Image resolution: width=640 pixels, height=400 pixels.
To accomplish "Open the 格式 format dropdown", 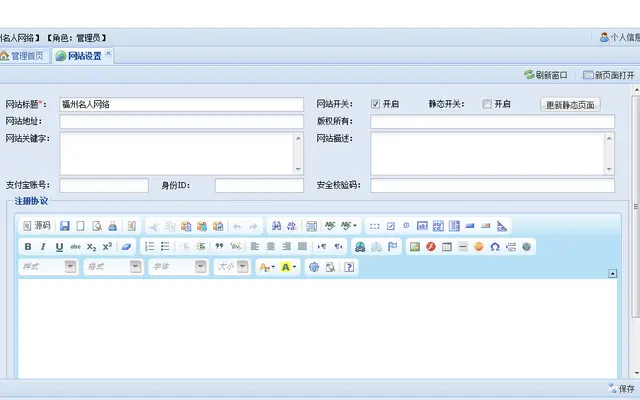I will [x=113, y=267].
